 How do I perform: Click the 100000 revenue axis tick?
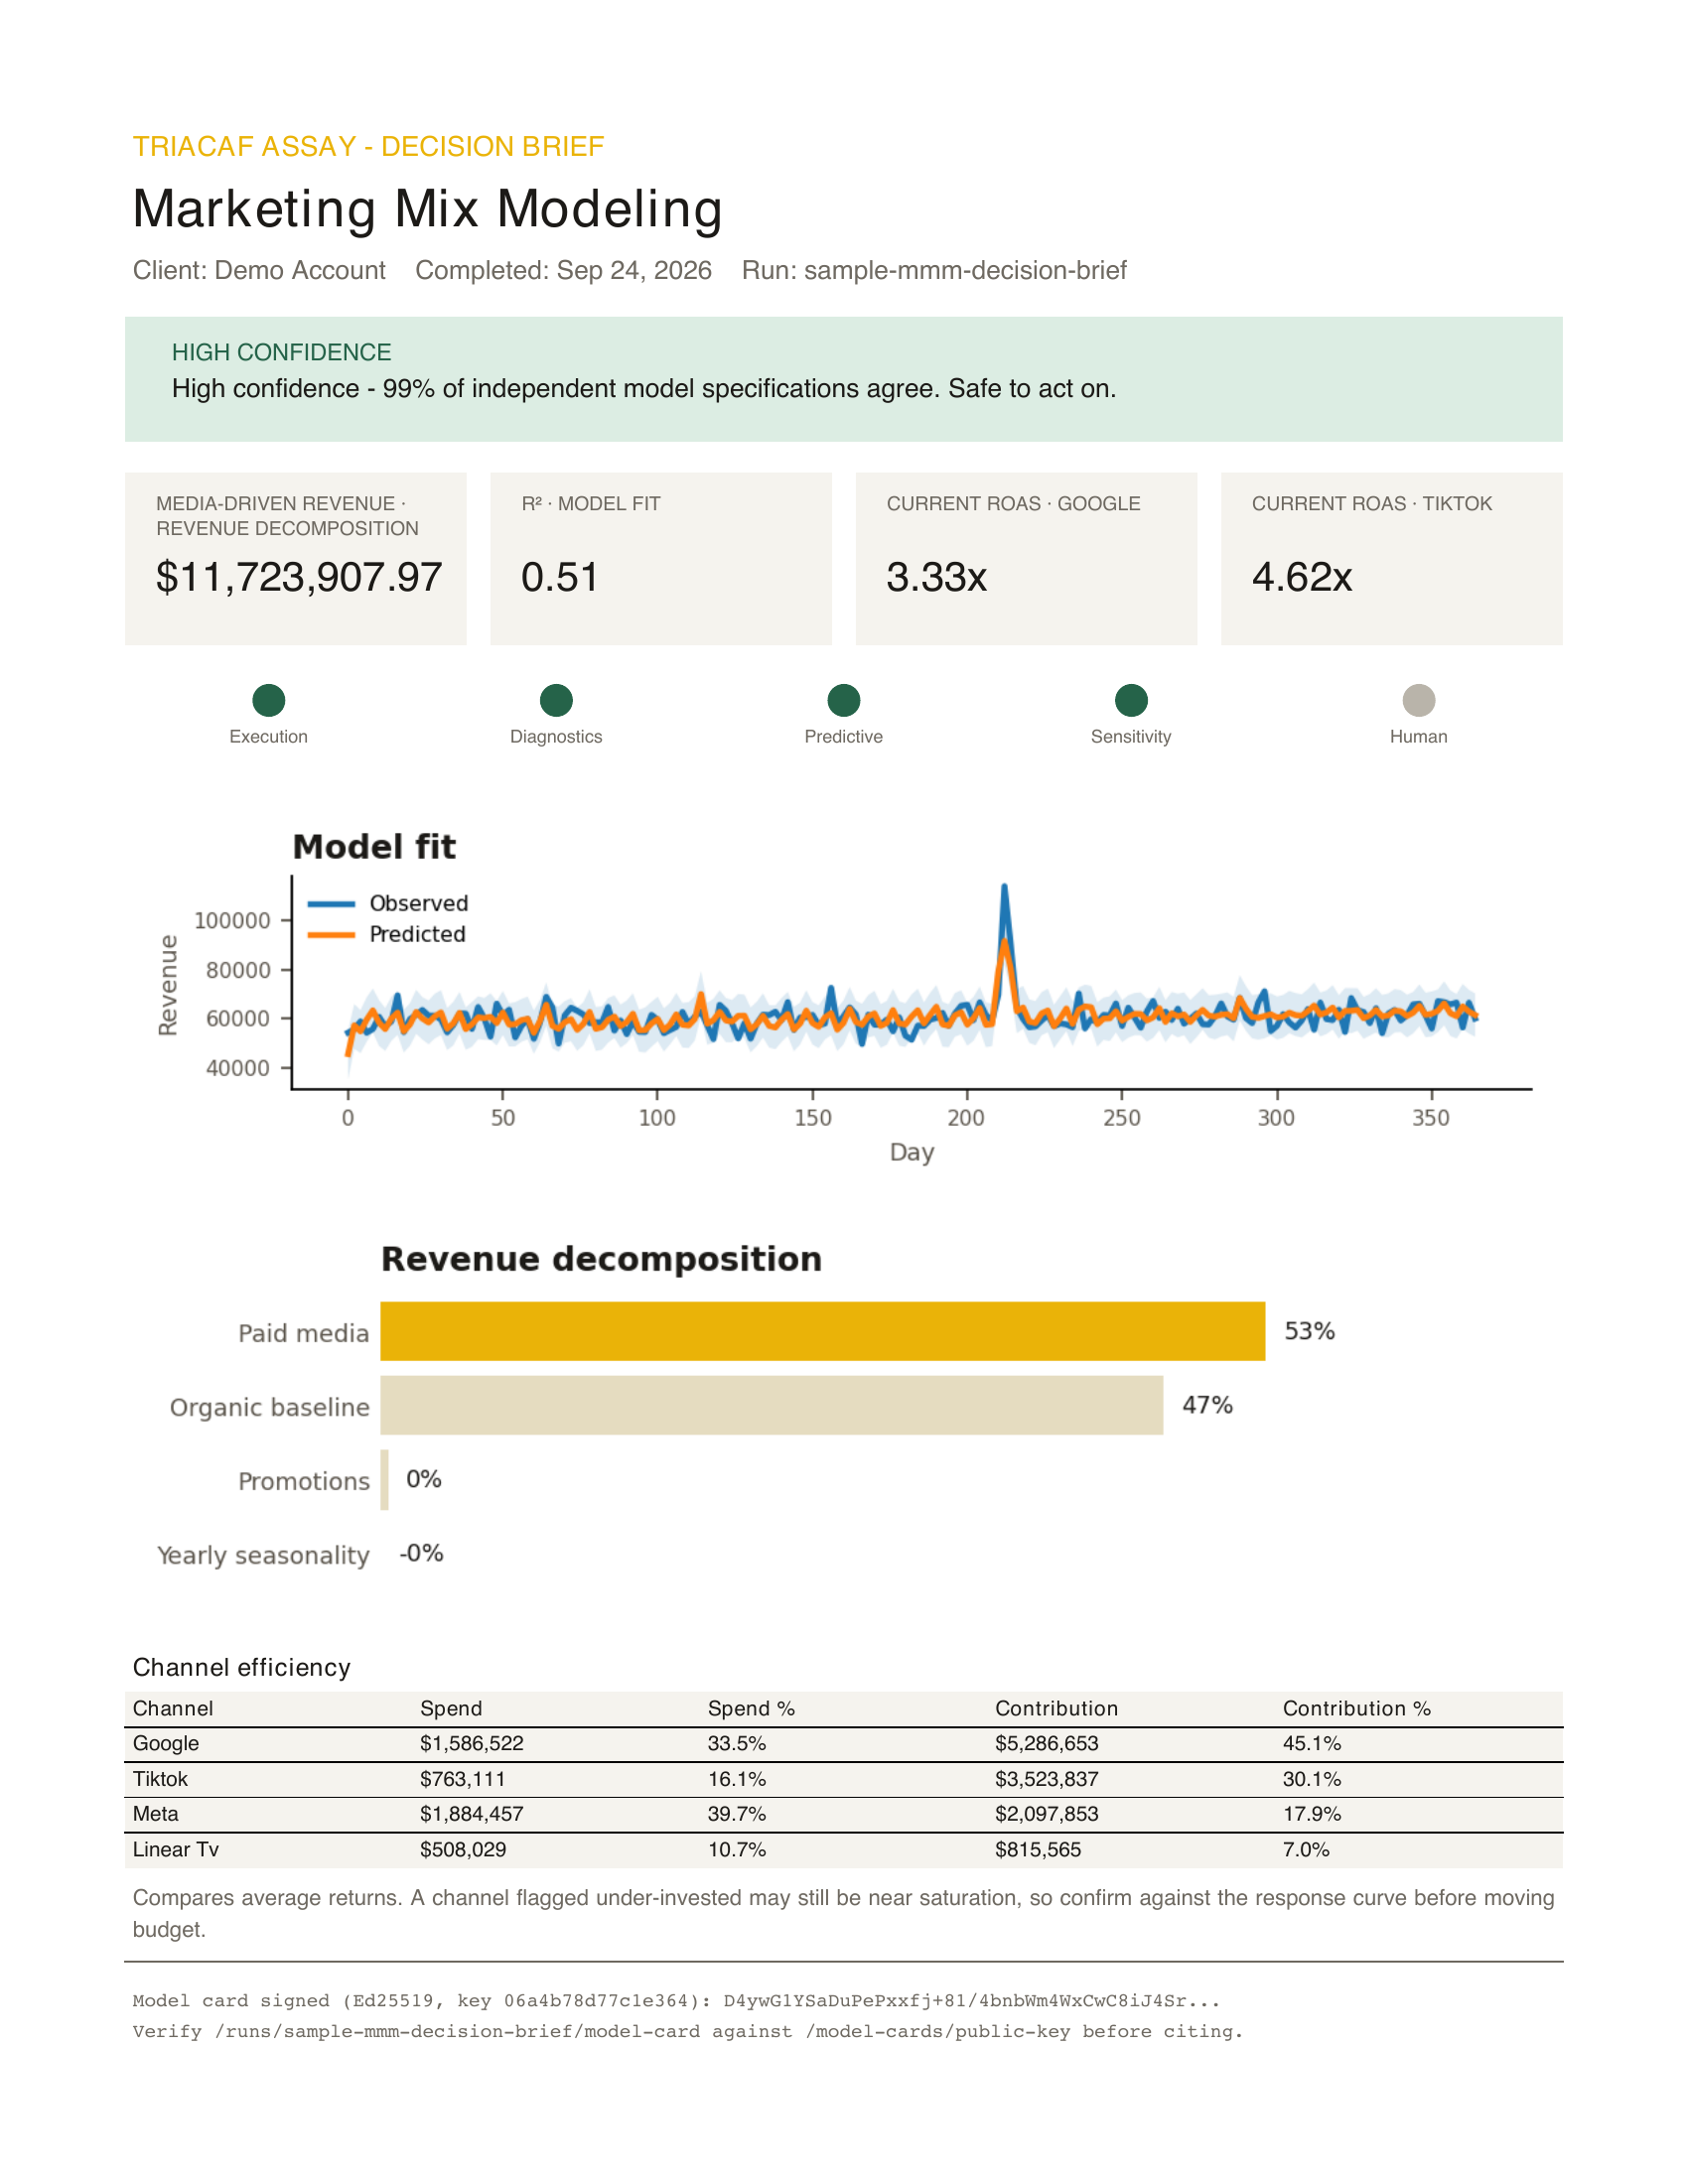point(232,921)
